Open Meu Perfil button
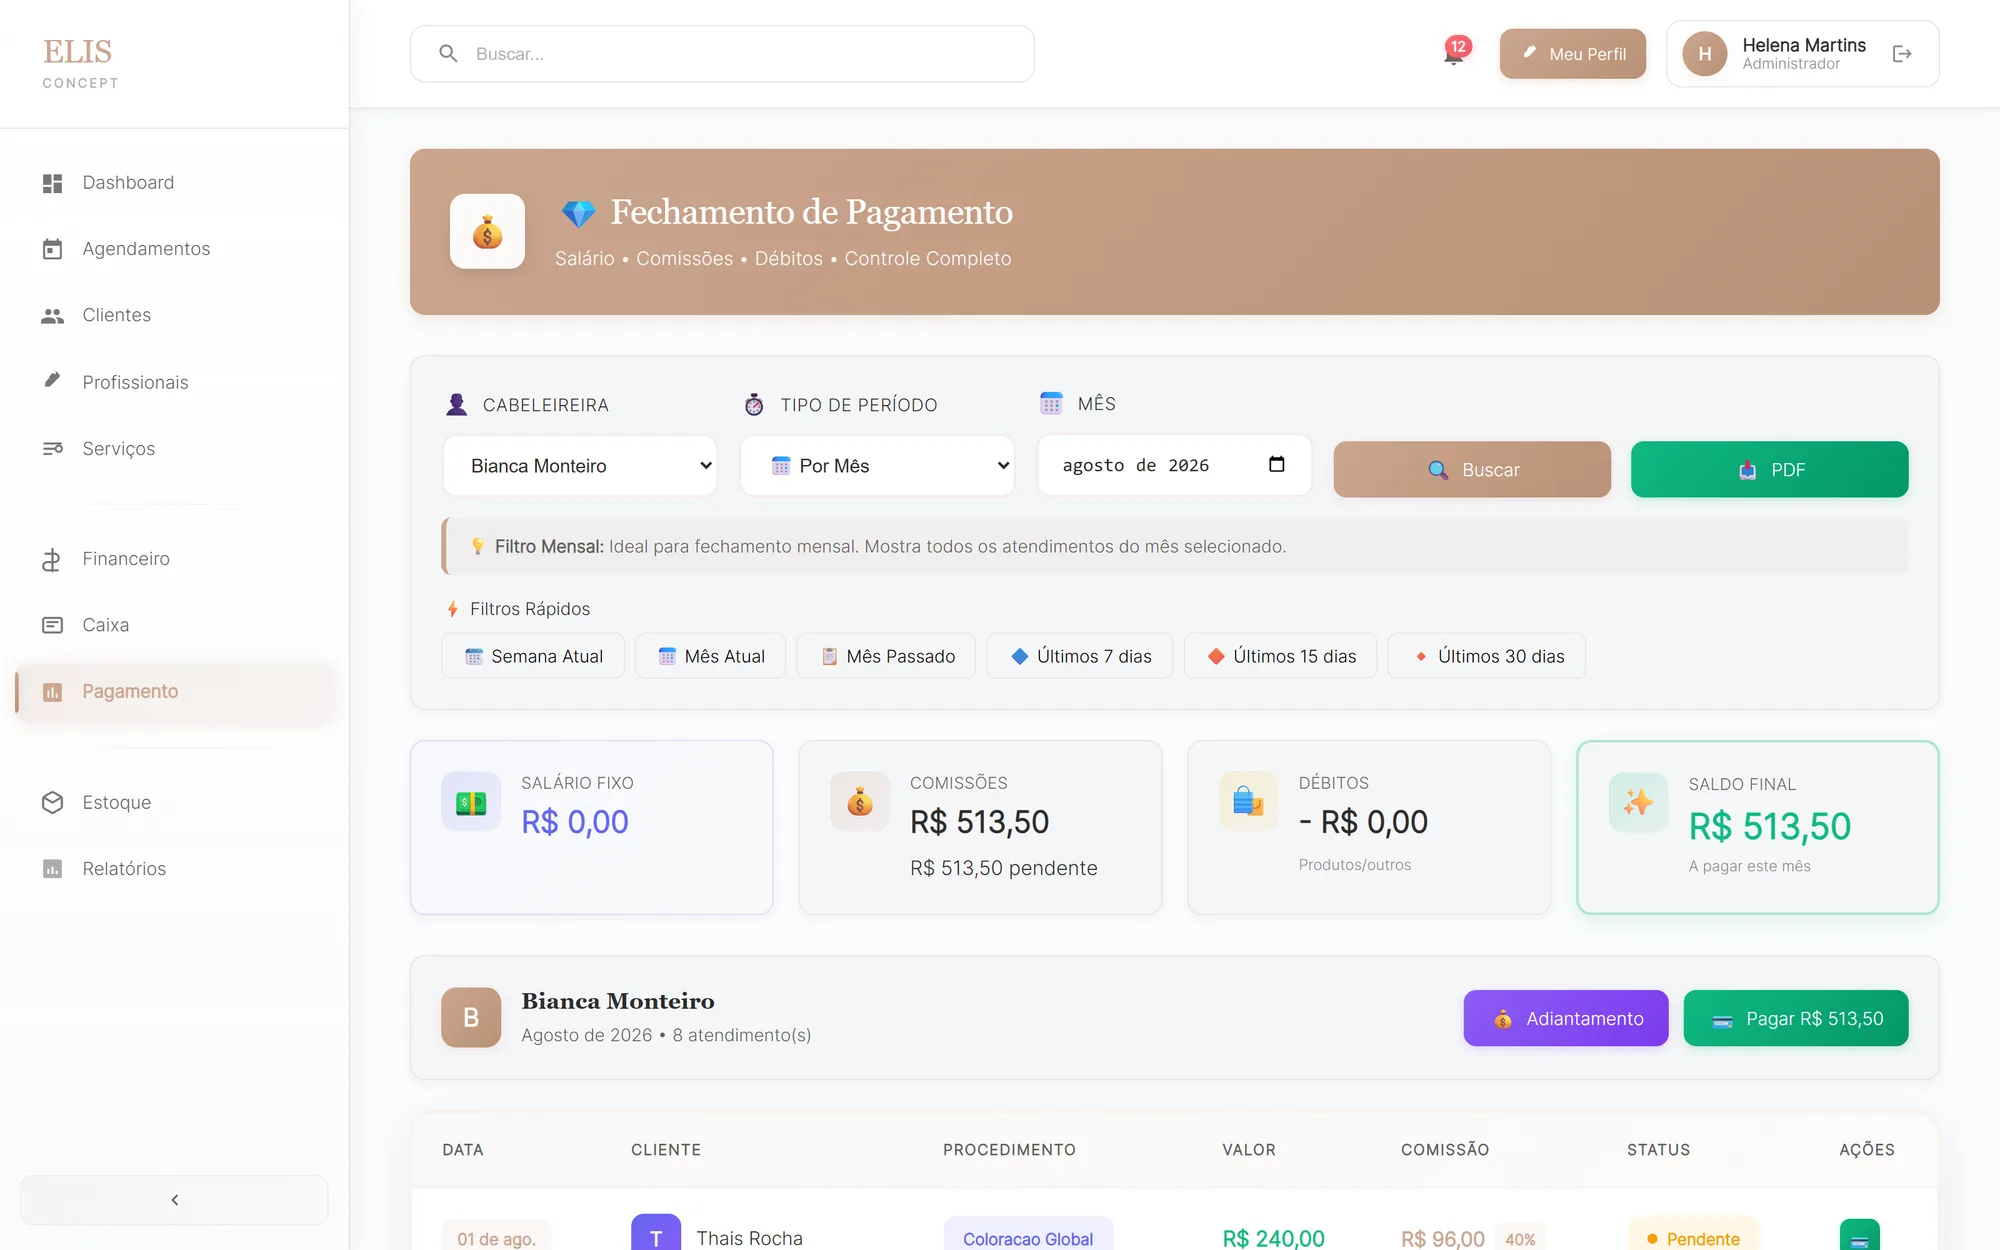 pos(1573,54)
